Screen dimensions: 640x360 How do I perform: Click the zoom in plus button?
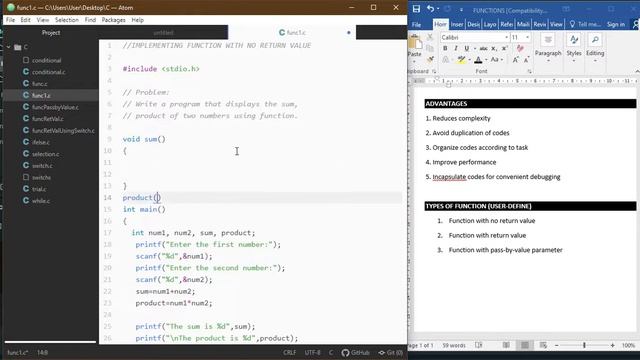tap(612, 345)
